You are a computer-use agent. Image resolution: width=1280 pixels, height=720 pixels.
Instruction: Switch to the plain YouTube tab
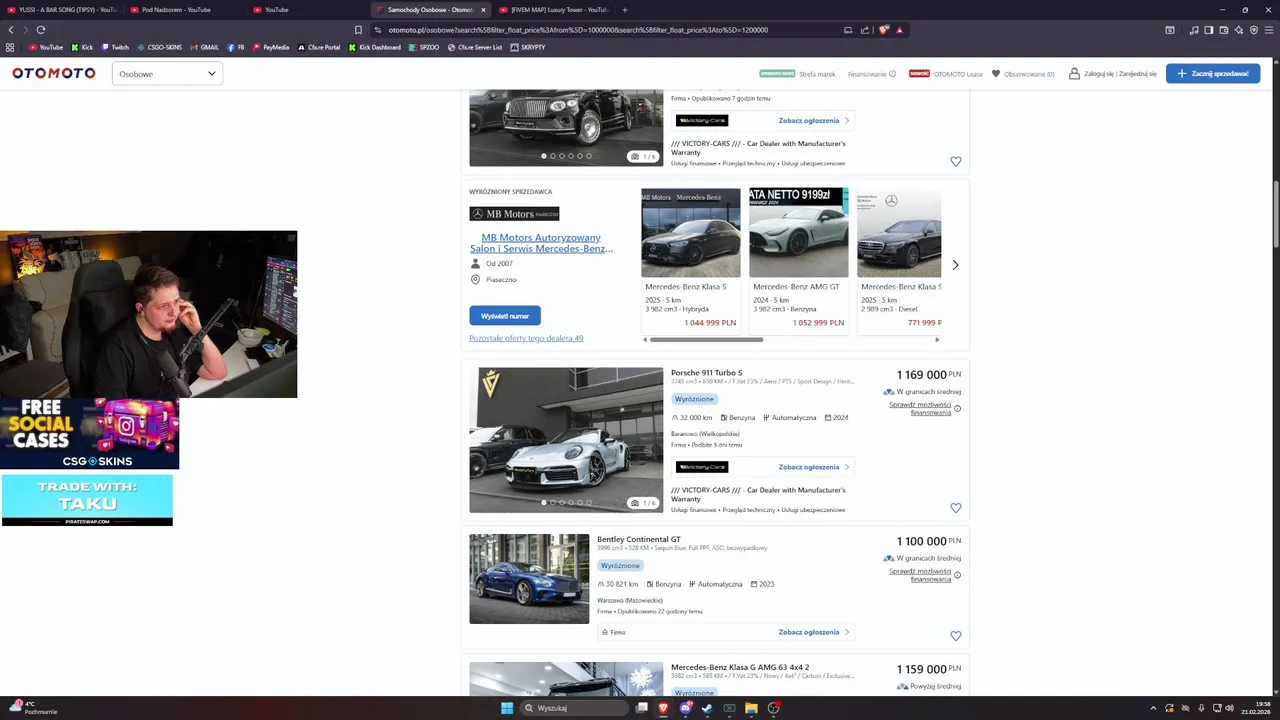[305, 10]
